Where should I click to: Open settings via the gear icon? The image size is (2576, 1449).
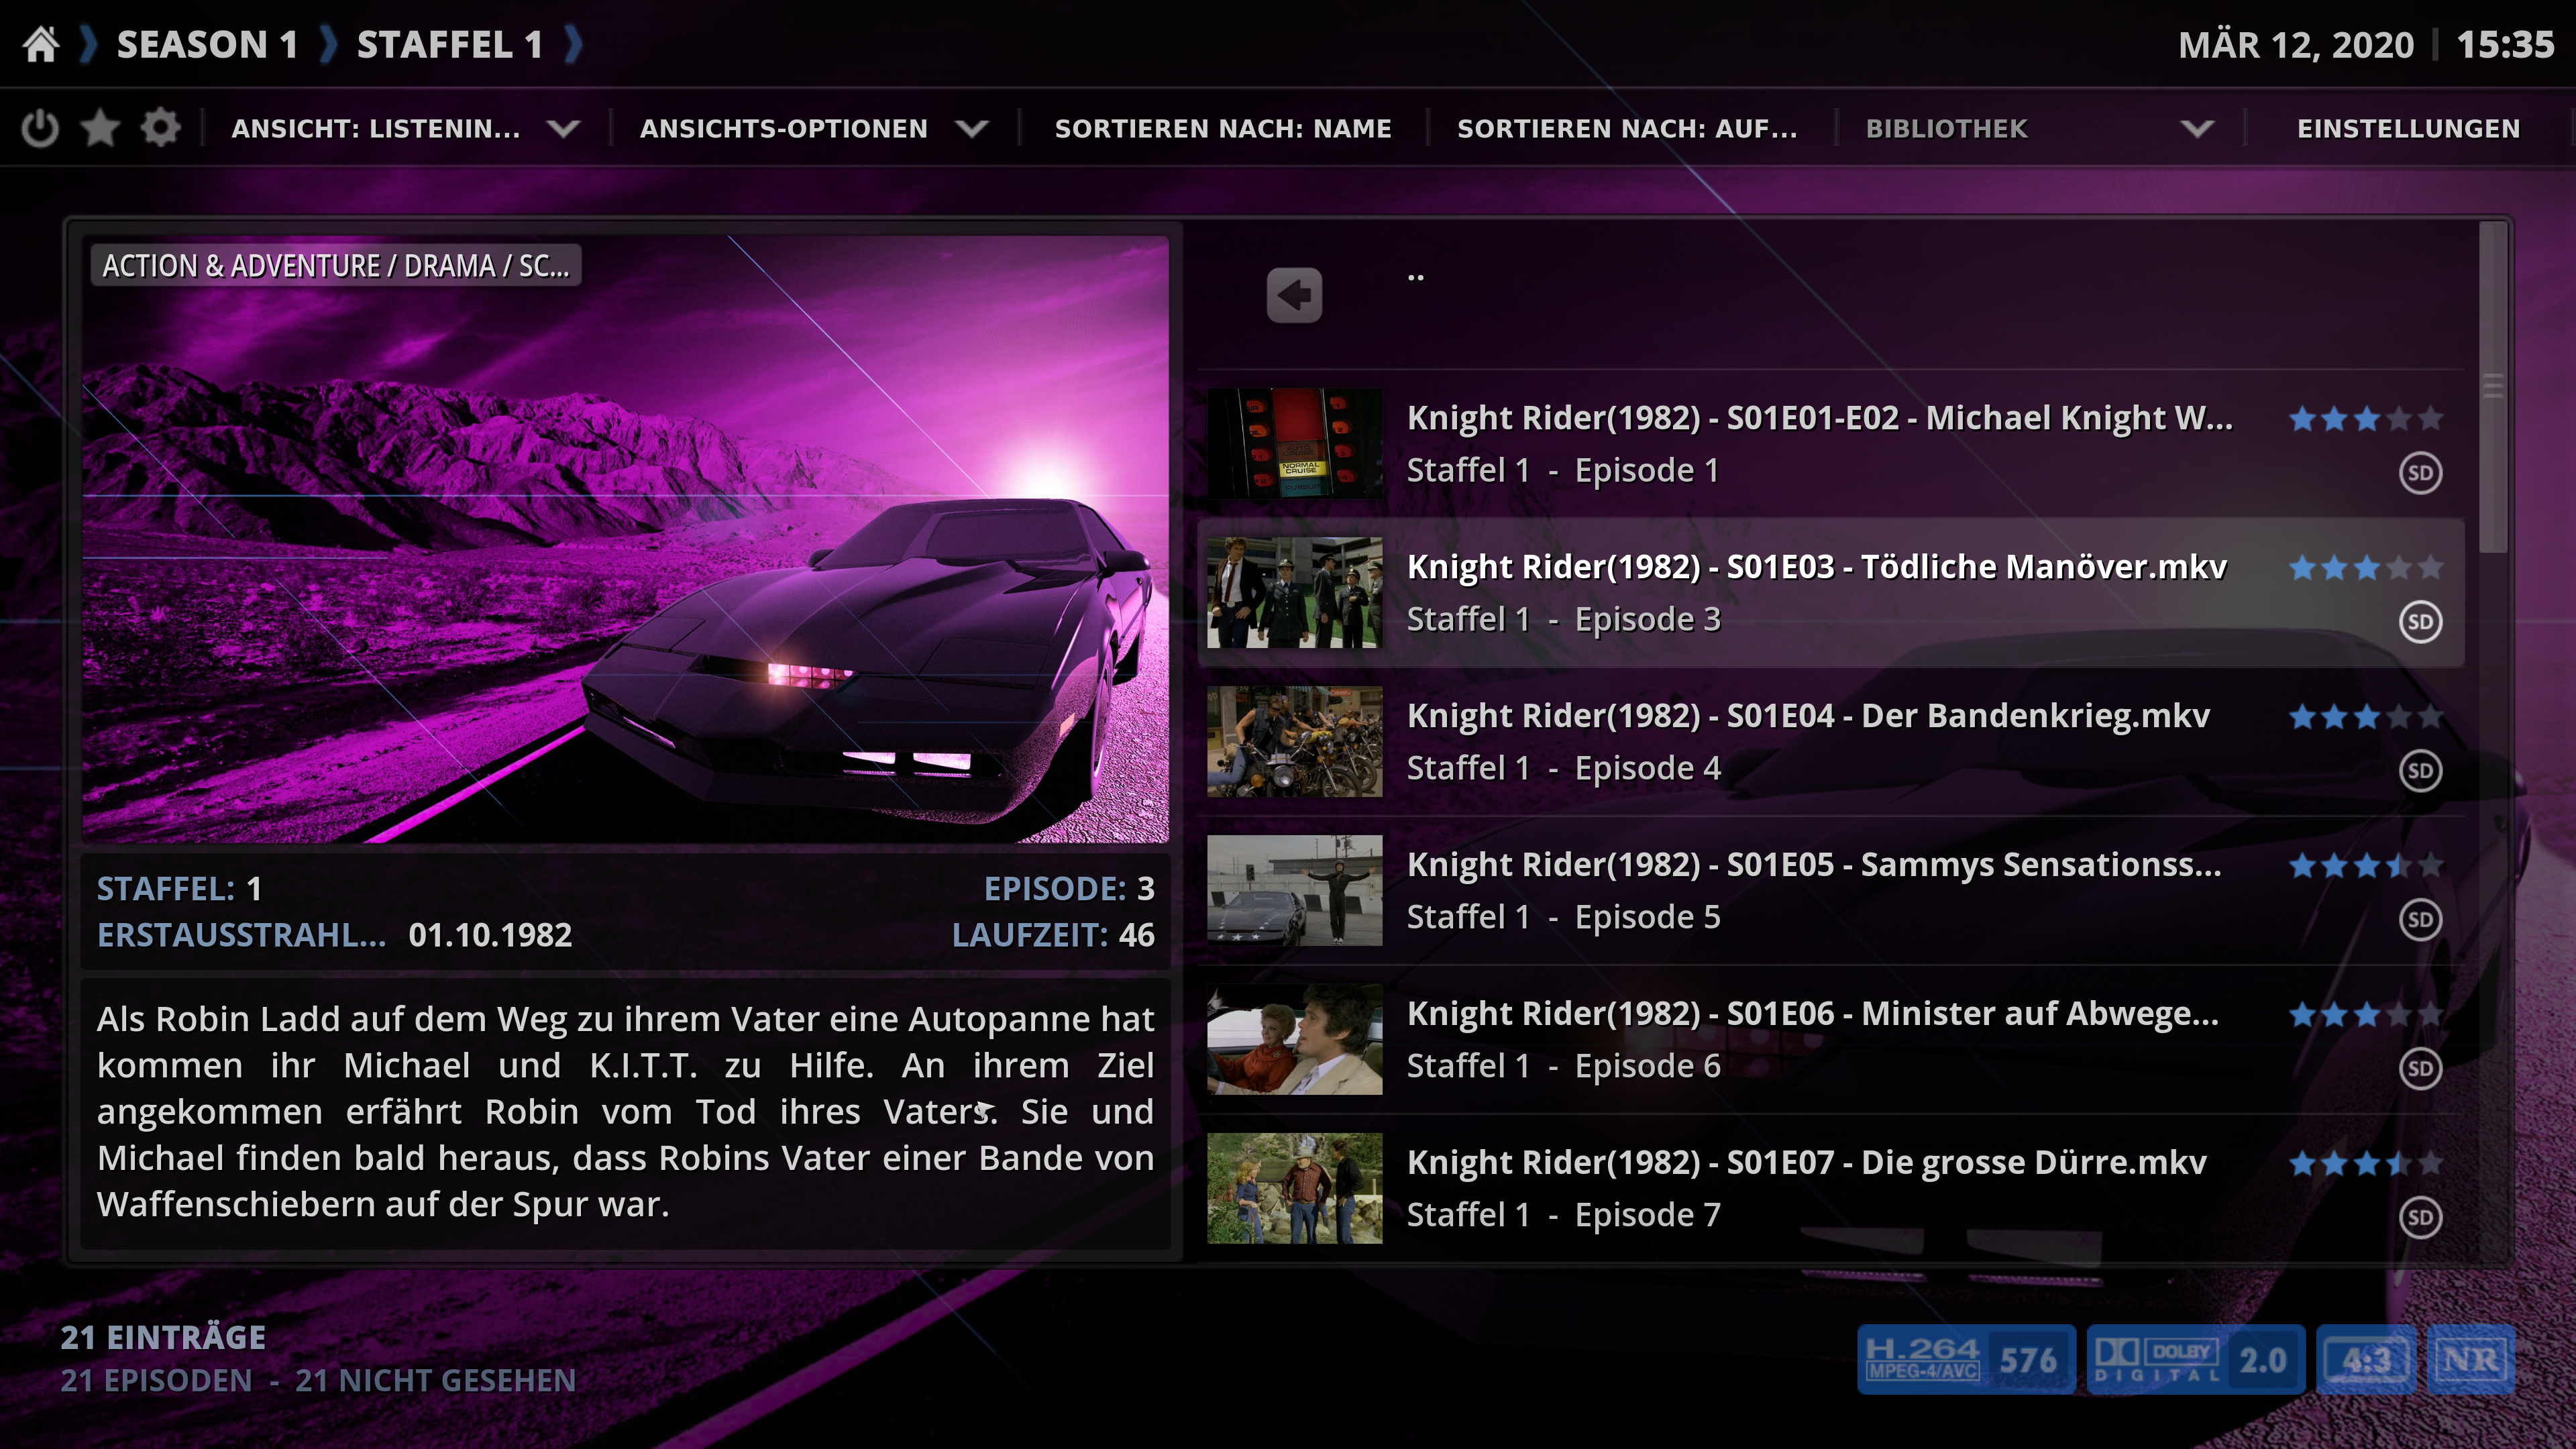(160, 128)
